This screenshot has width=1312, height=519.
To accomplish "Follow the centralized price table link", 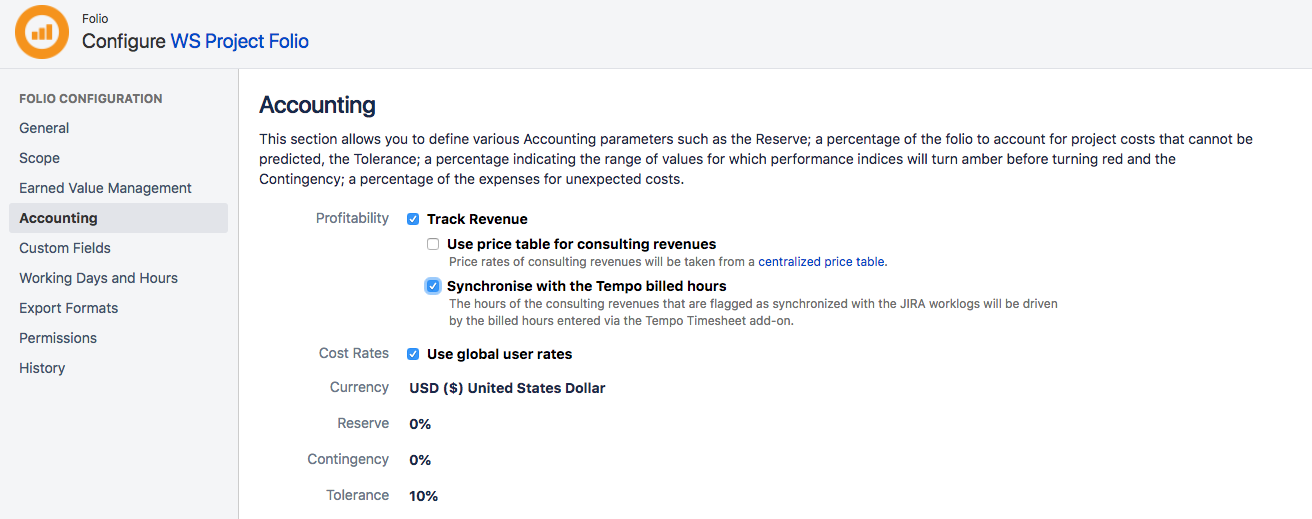I will (x=821, y=262).
